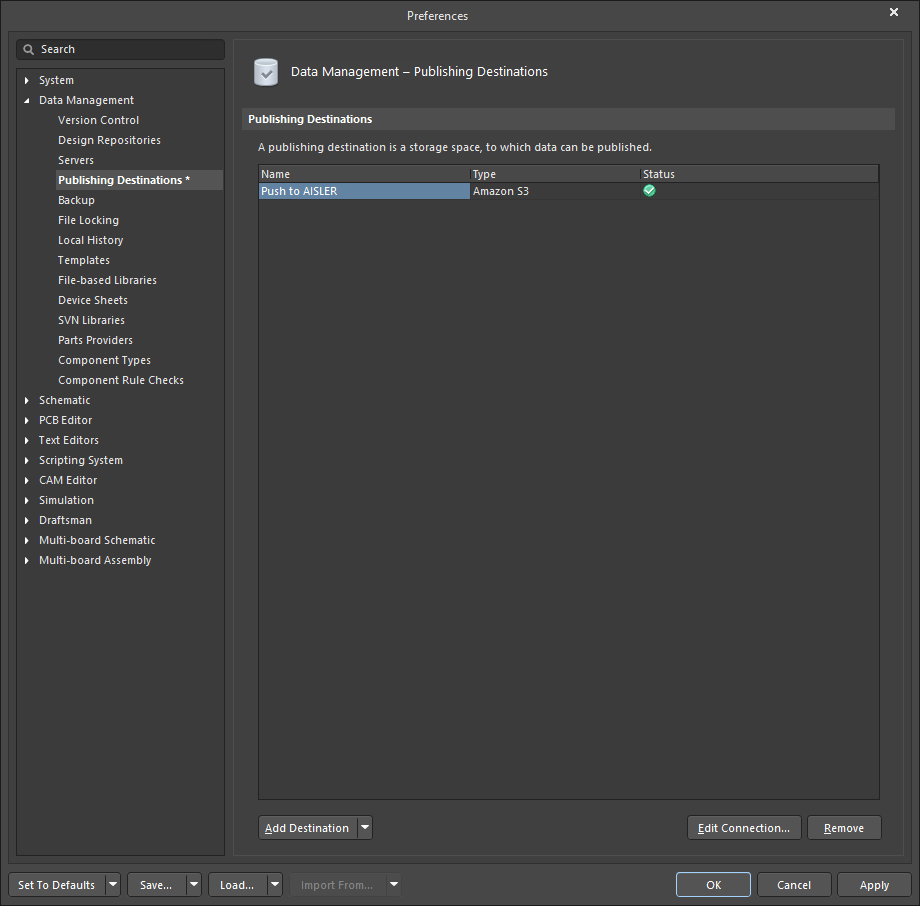This screenshot has width=920, height=906.
Task: Open the Import From dropdown arrow
Action: 394,884
